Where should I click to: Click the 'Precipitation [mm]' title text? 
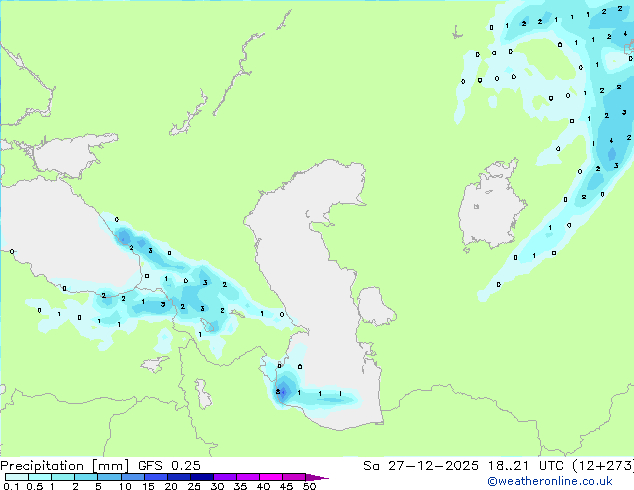tap(64, 466)
